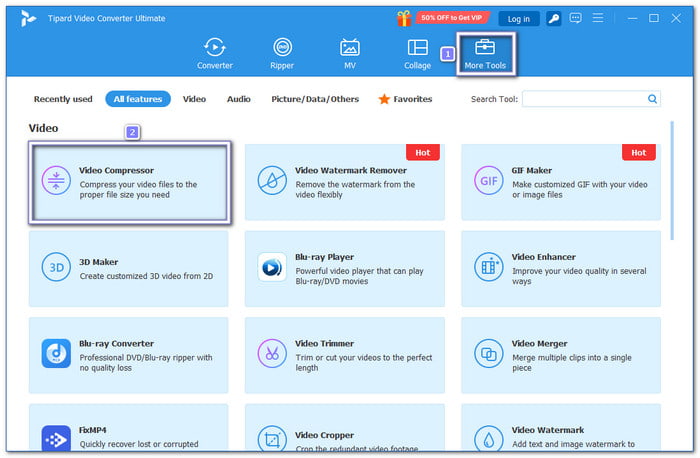Open the More Tools toolbox icon
The height and width of the screenshot is (458, 700).
(x=485, y=47)
